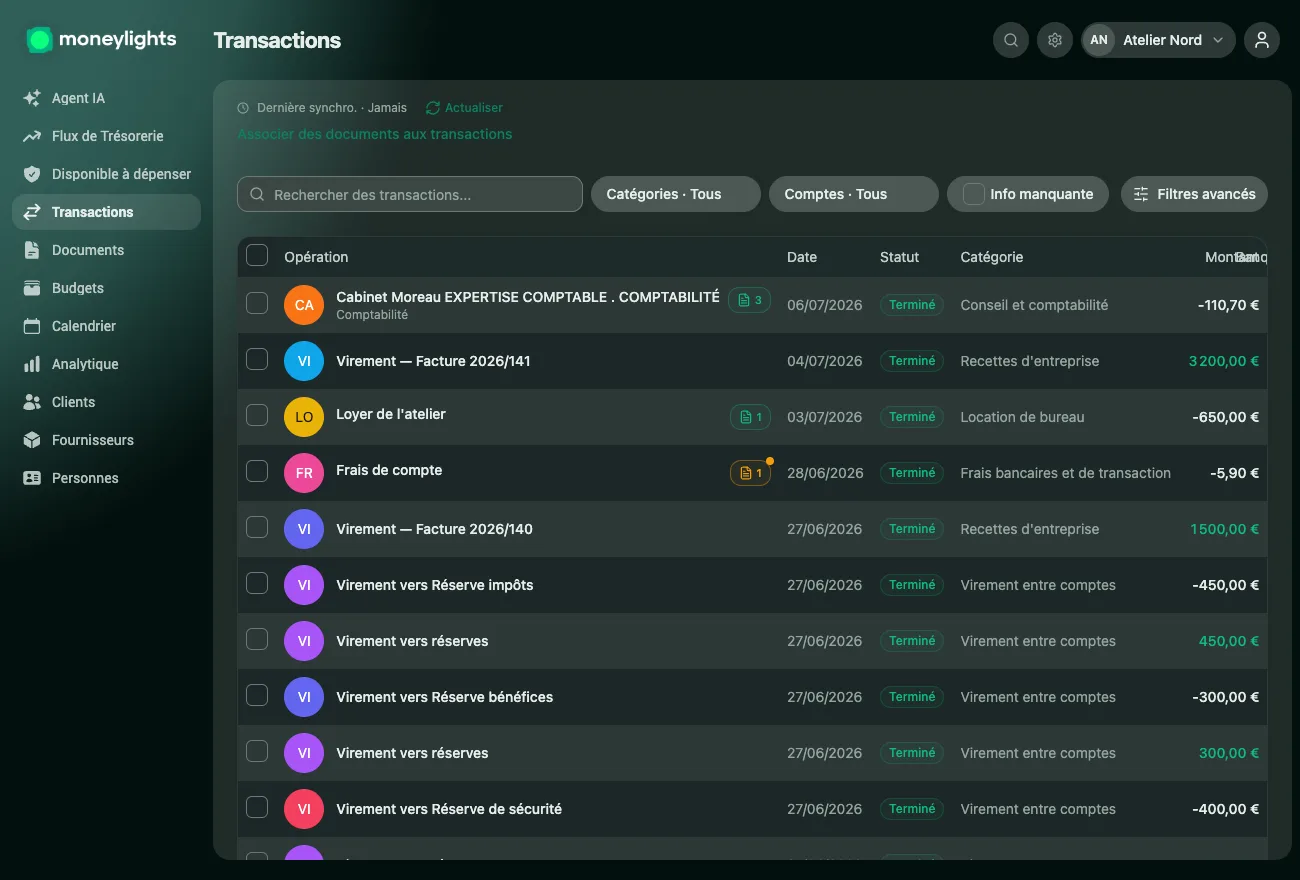This screenshot has width=1300, height=880.
Task: Select checkbox for Virement Facture 2026/140
Action: [257, 527]
